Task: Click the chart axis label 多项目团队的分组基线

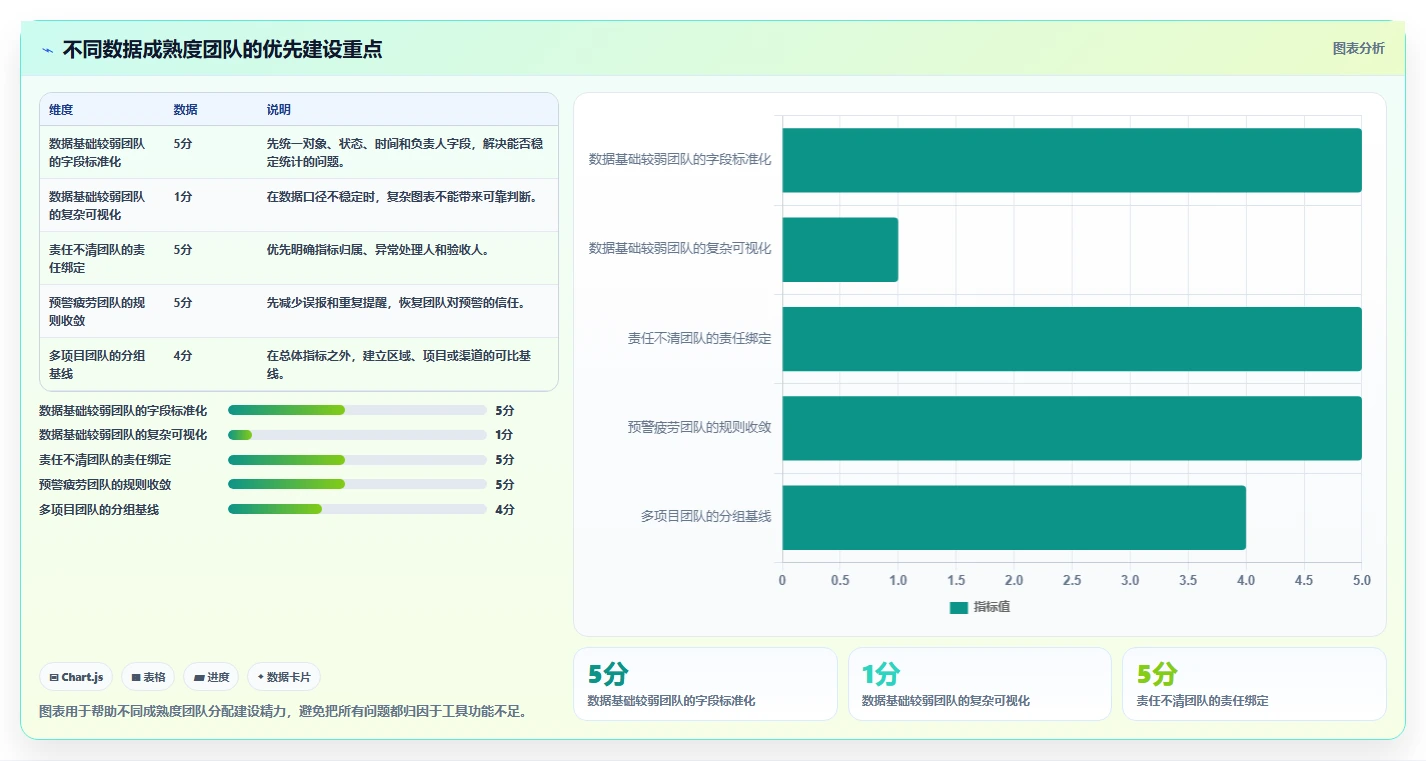Action: (706, 517)
